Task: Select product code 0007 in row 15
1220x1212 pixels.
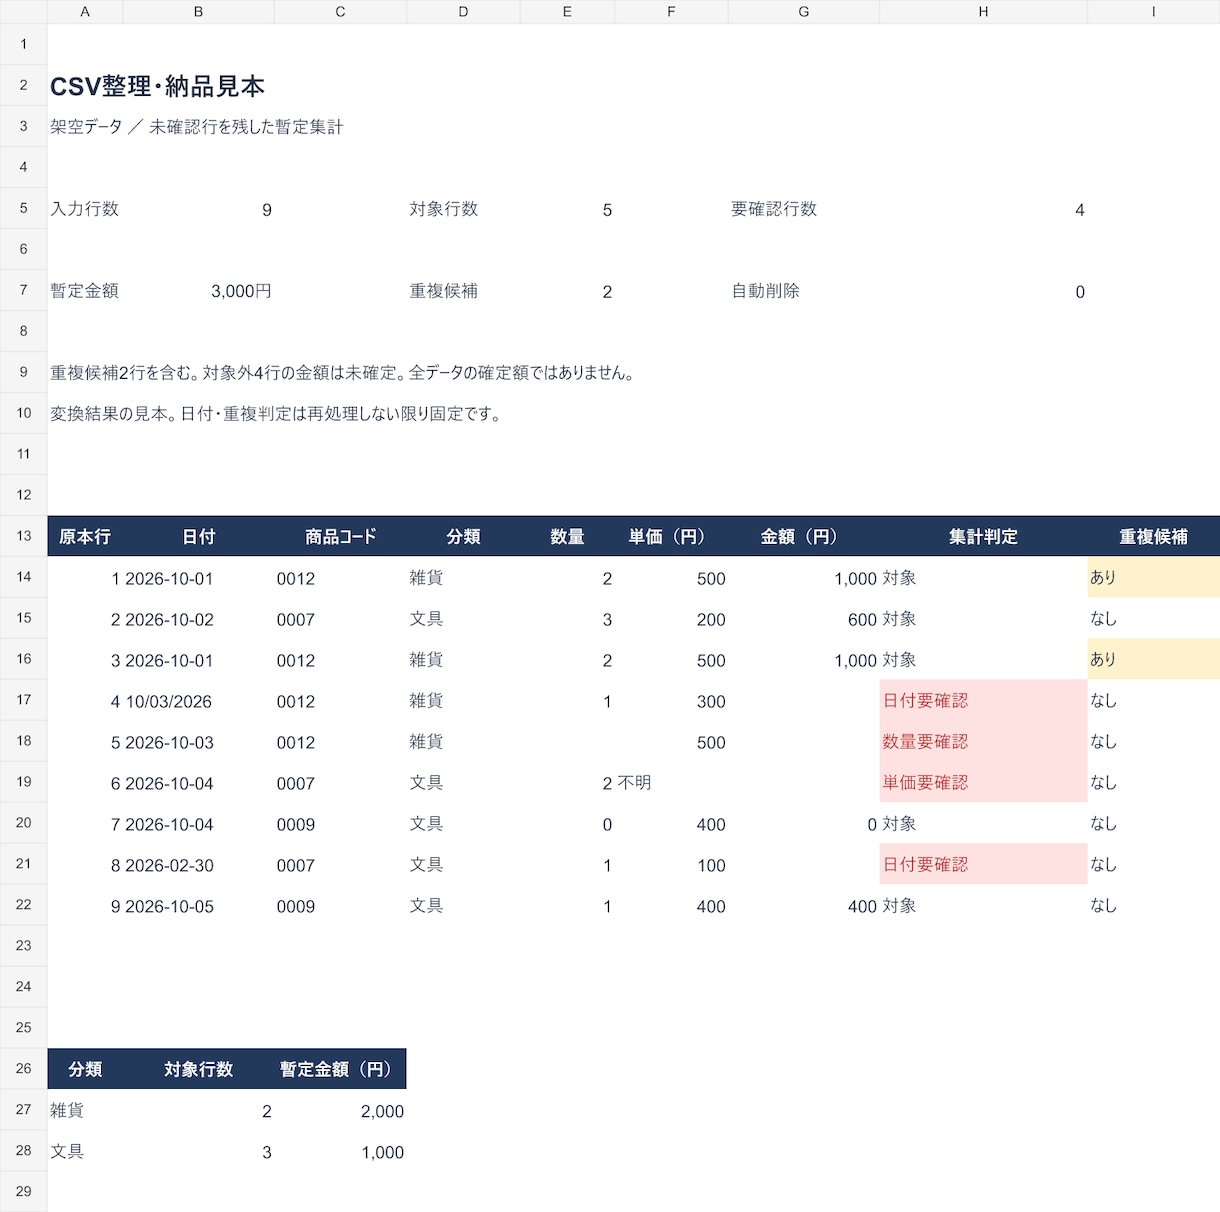Action: (x=340, y=619)
